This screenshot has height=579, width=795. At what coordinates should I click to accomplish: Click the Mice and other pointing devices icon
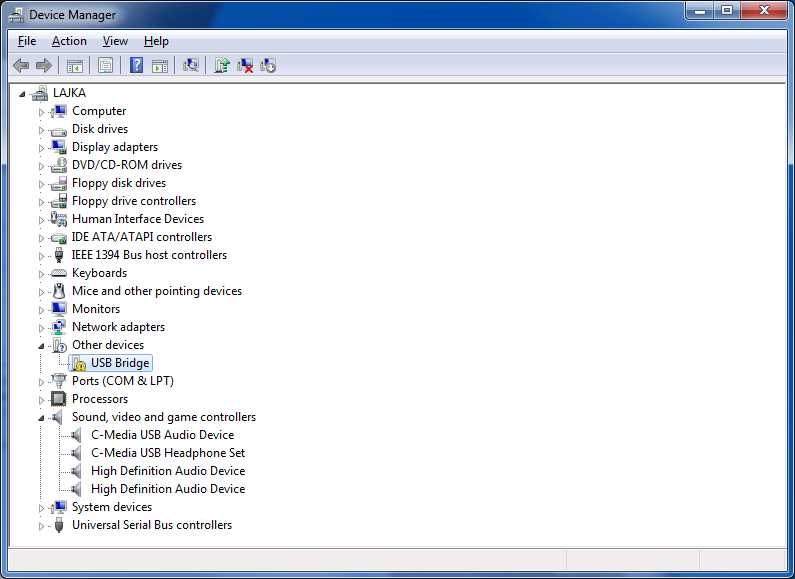coord(59,291)
